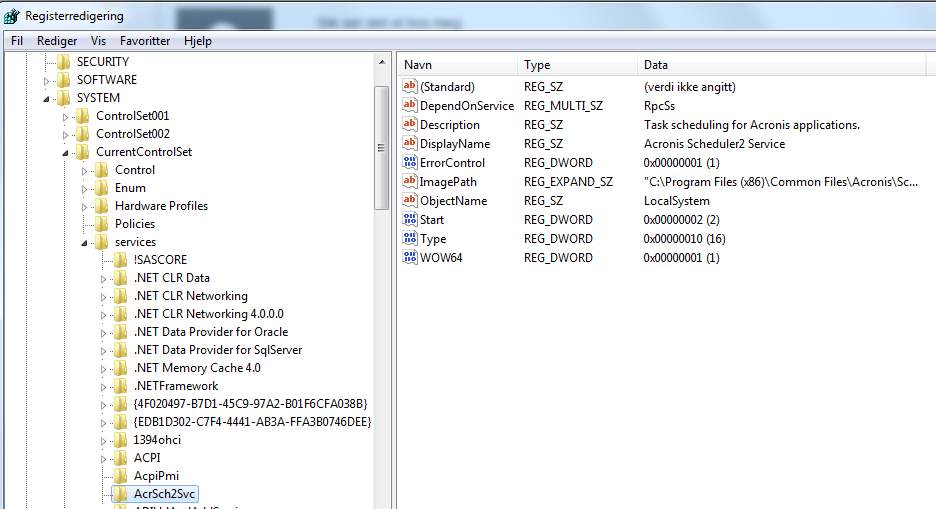Click the string icon for DisplayName value
Image resolution: width=936 pixels, height=509 pixels.
click(410, 143)
